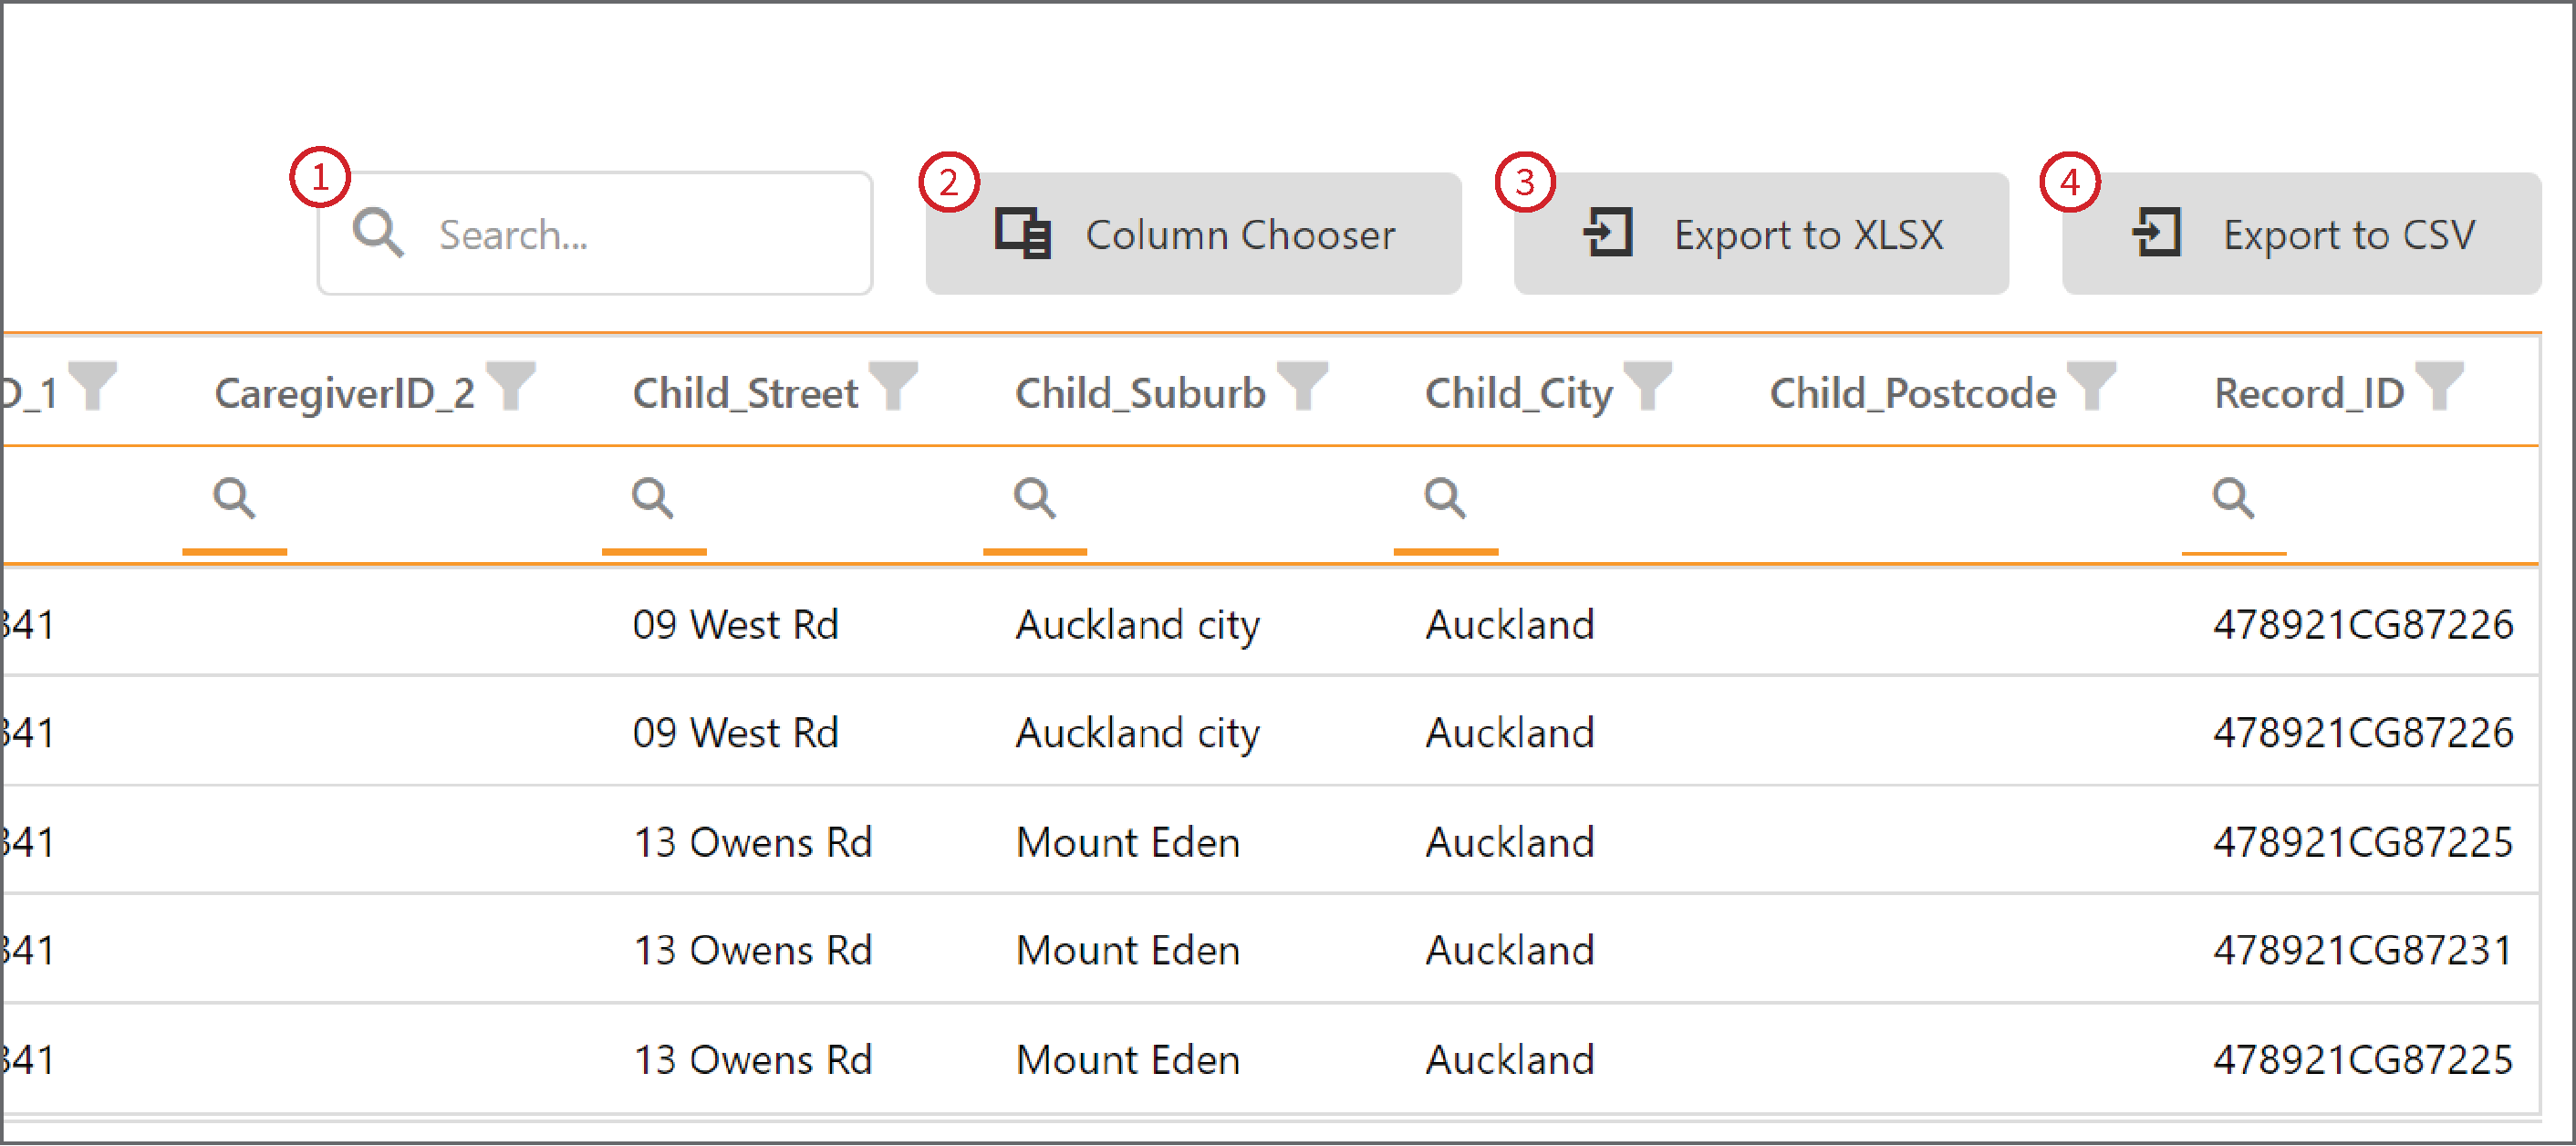This screenshot has height=1146, width=2576.
Task: Open the CaregiverID_2 column filter funnel
Action: click(x=512, y=385)
